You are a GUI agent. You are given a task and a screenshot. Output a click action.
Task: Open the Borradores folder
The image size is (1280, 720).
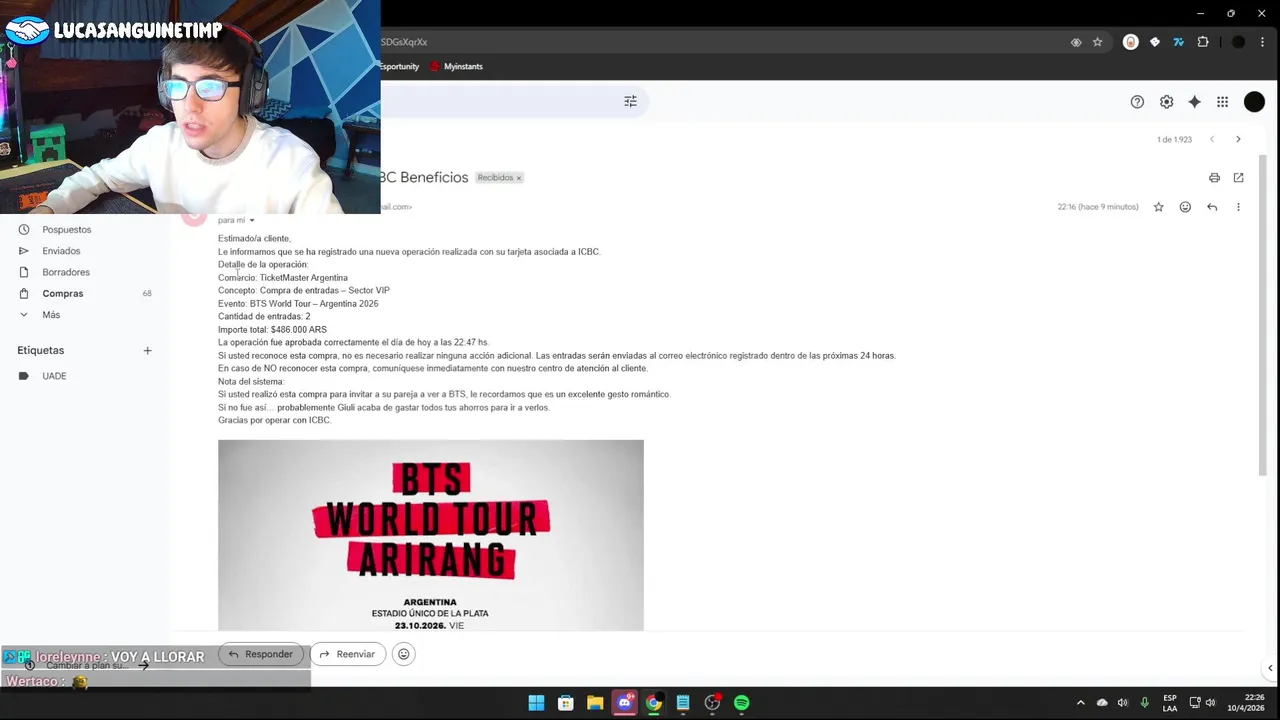coord(66,272)
